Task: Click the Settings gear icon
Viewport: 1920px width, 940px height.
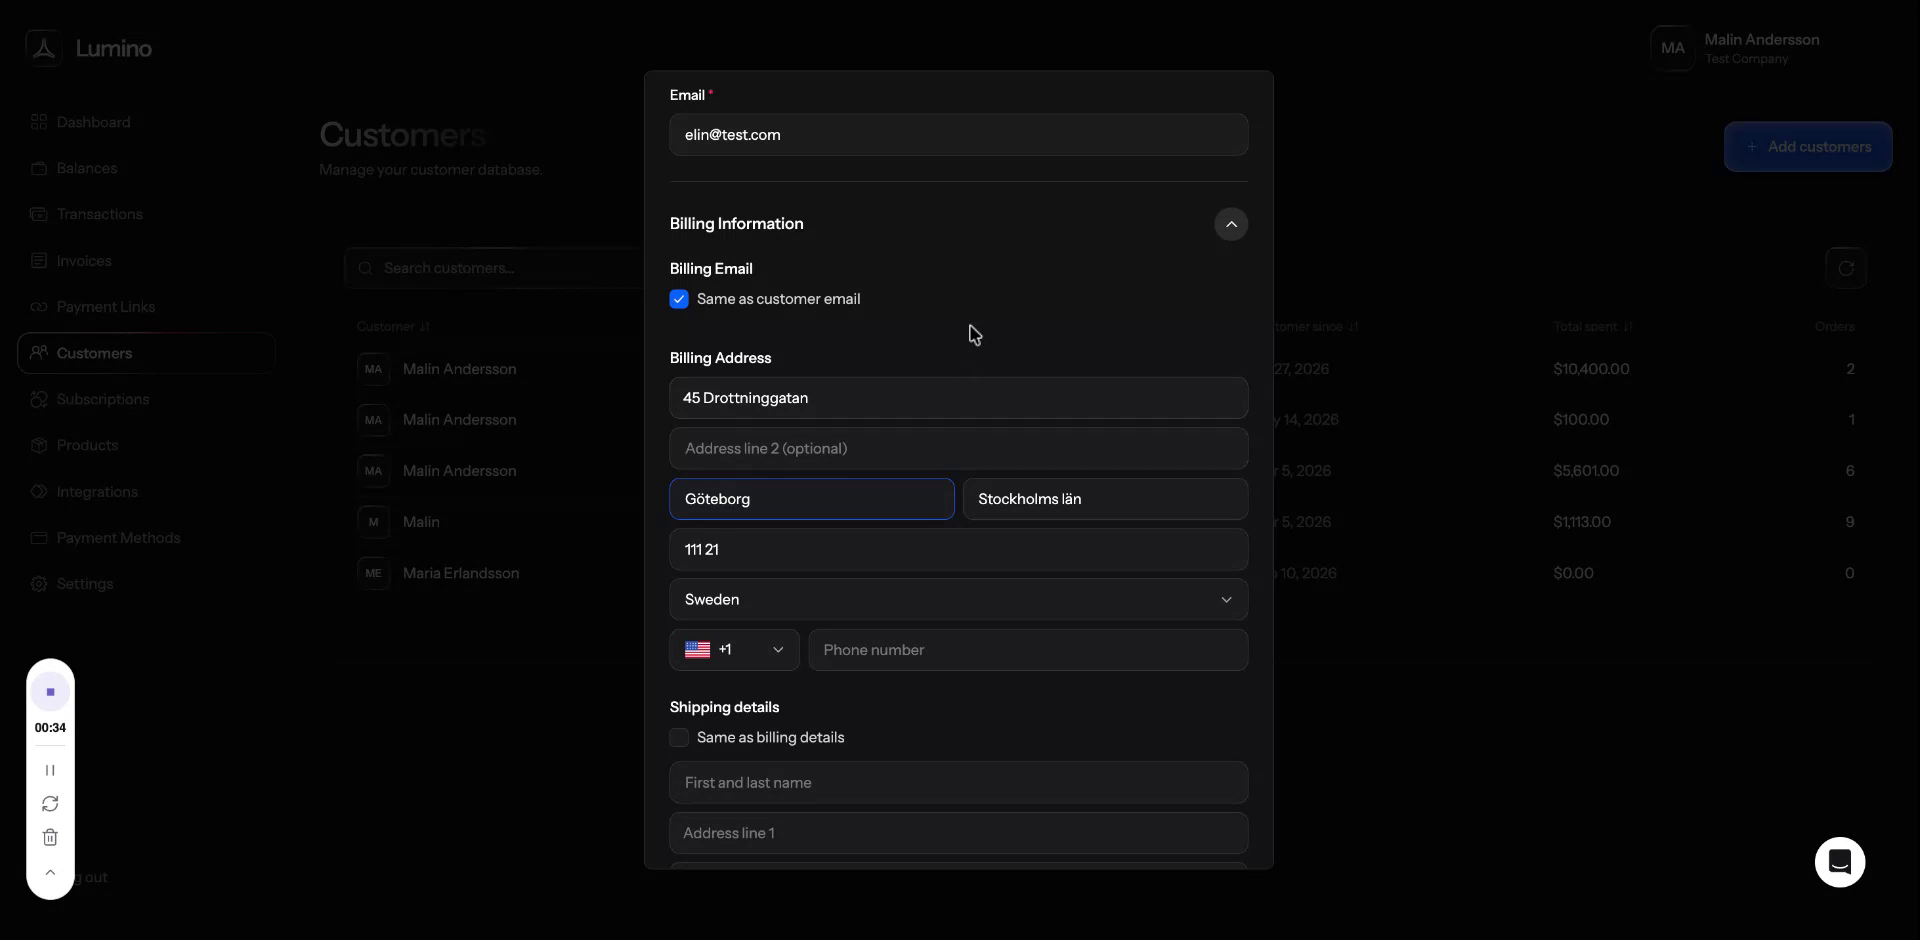Action: [39, 584]
